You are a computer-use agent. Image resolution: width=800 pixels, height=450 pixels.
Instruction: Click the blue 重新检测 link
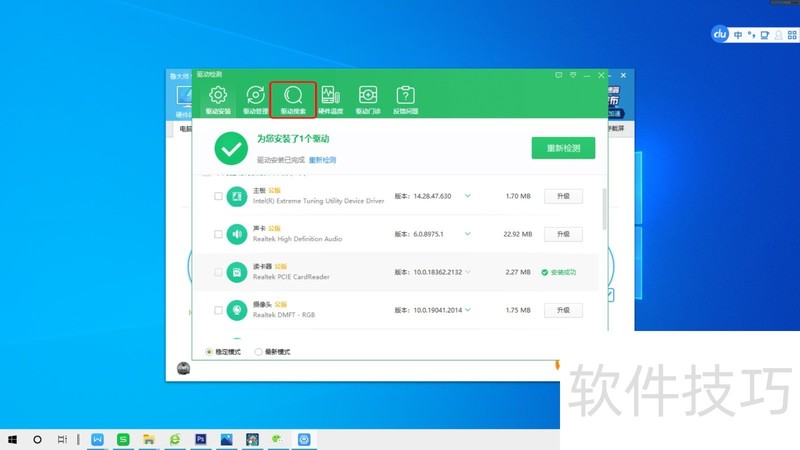click(322, 160)
